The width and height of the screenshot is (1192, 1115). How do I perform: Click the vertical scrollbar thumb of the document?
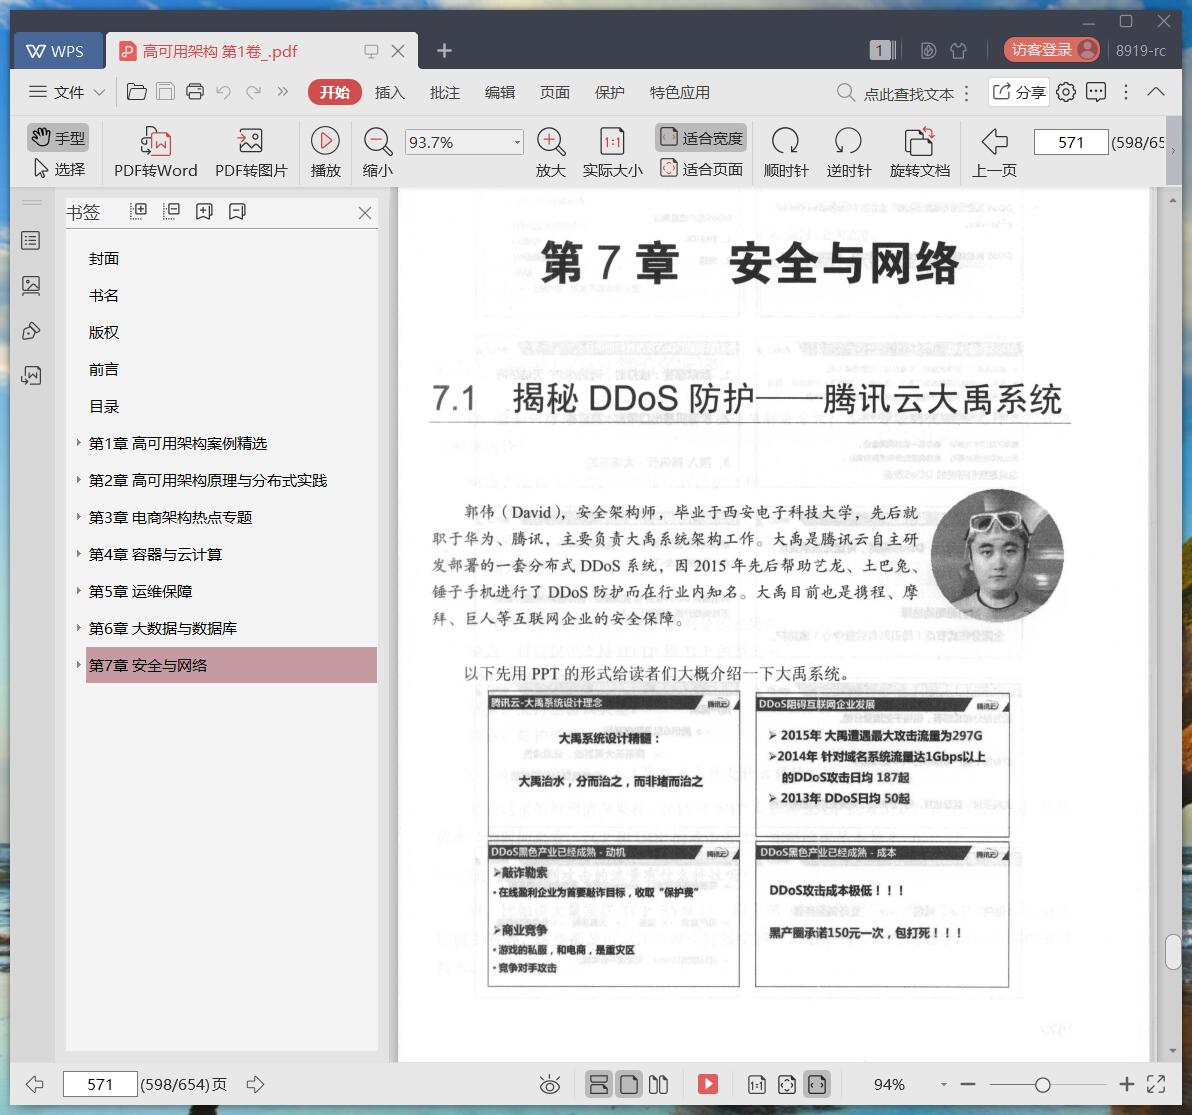point(1173,952)
